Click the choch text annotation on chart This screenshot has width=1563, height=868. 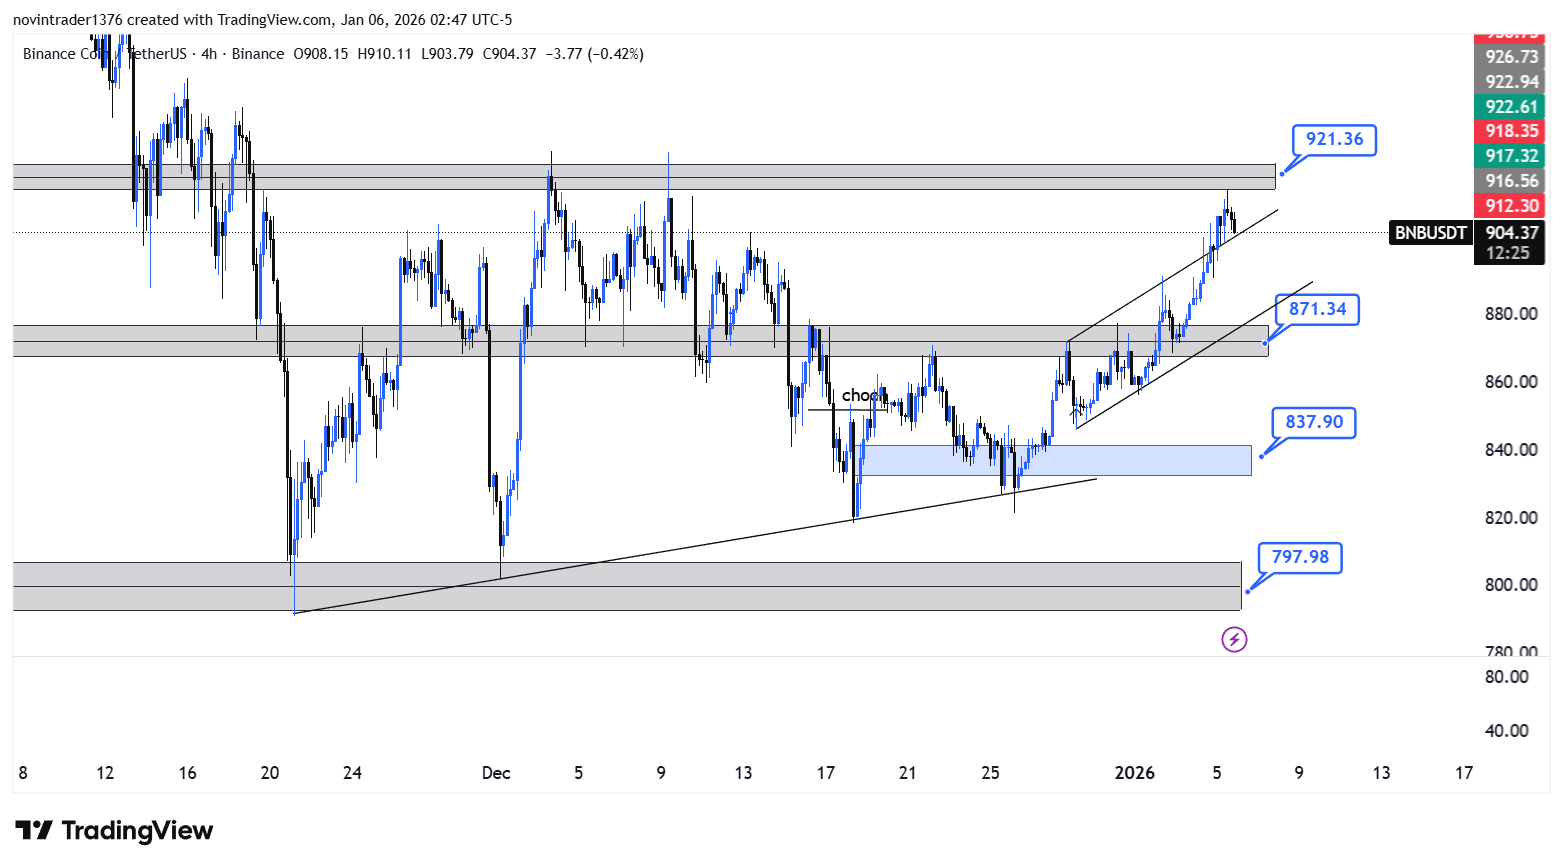click(x=861, y=396)
